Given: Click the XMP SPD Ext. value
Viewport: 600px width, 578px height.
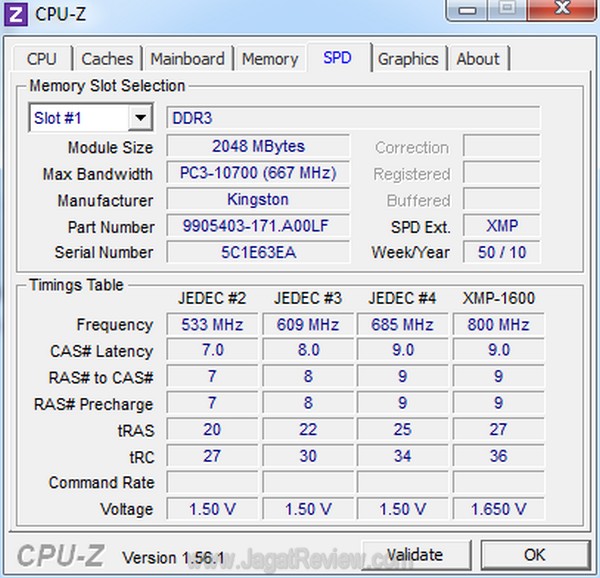Looking at the screenshot, I should point(502,226).
